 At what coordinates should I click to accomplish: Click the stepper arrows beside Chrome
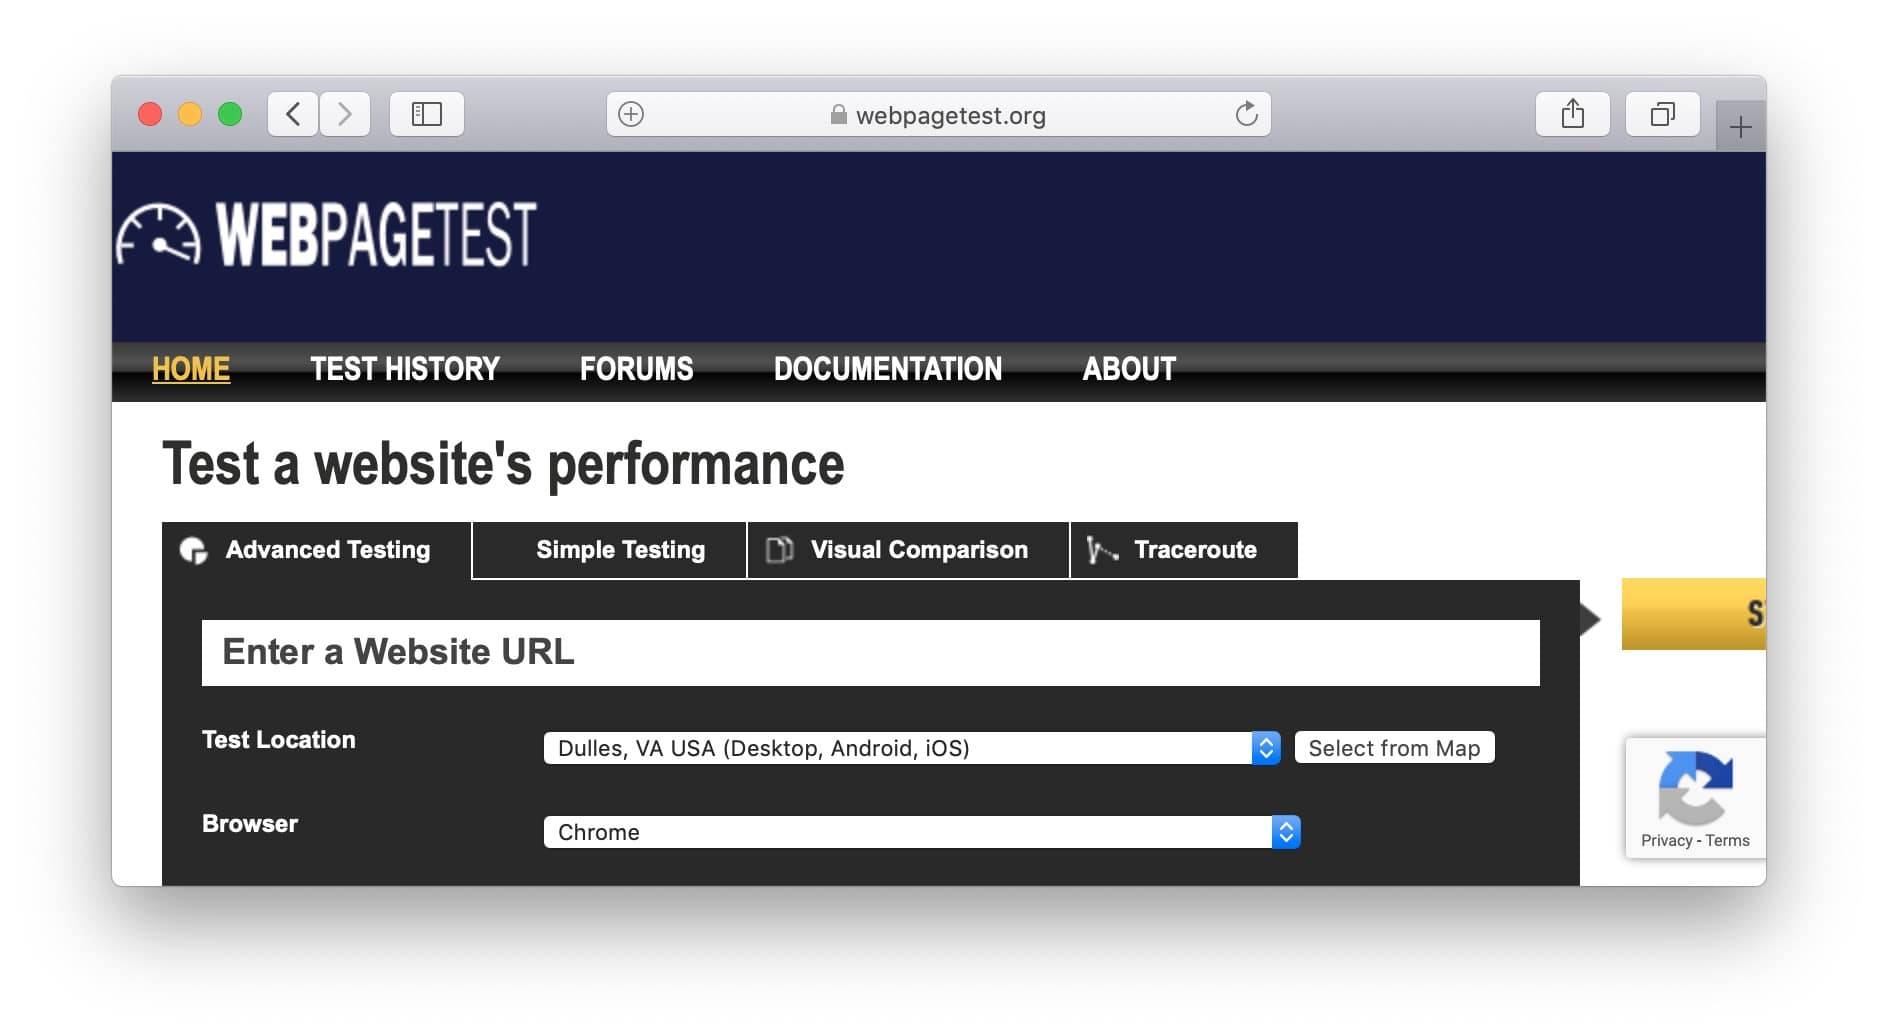point(1285,831)
